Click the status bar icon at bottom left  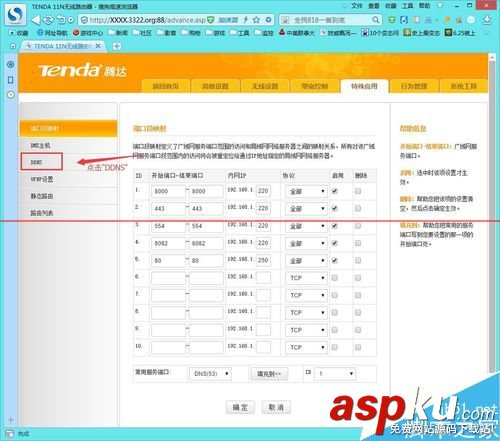[x=10, y=434]
